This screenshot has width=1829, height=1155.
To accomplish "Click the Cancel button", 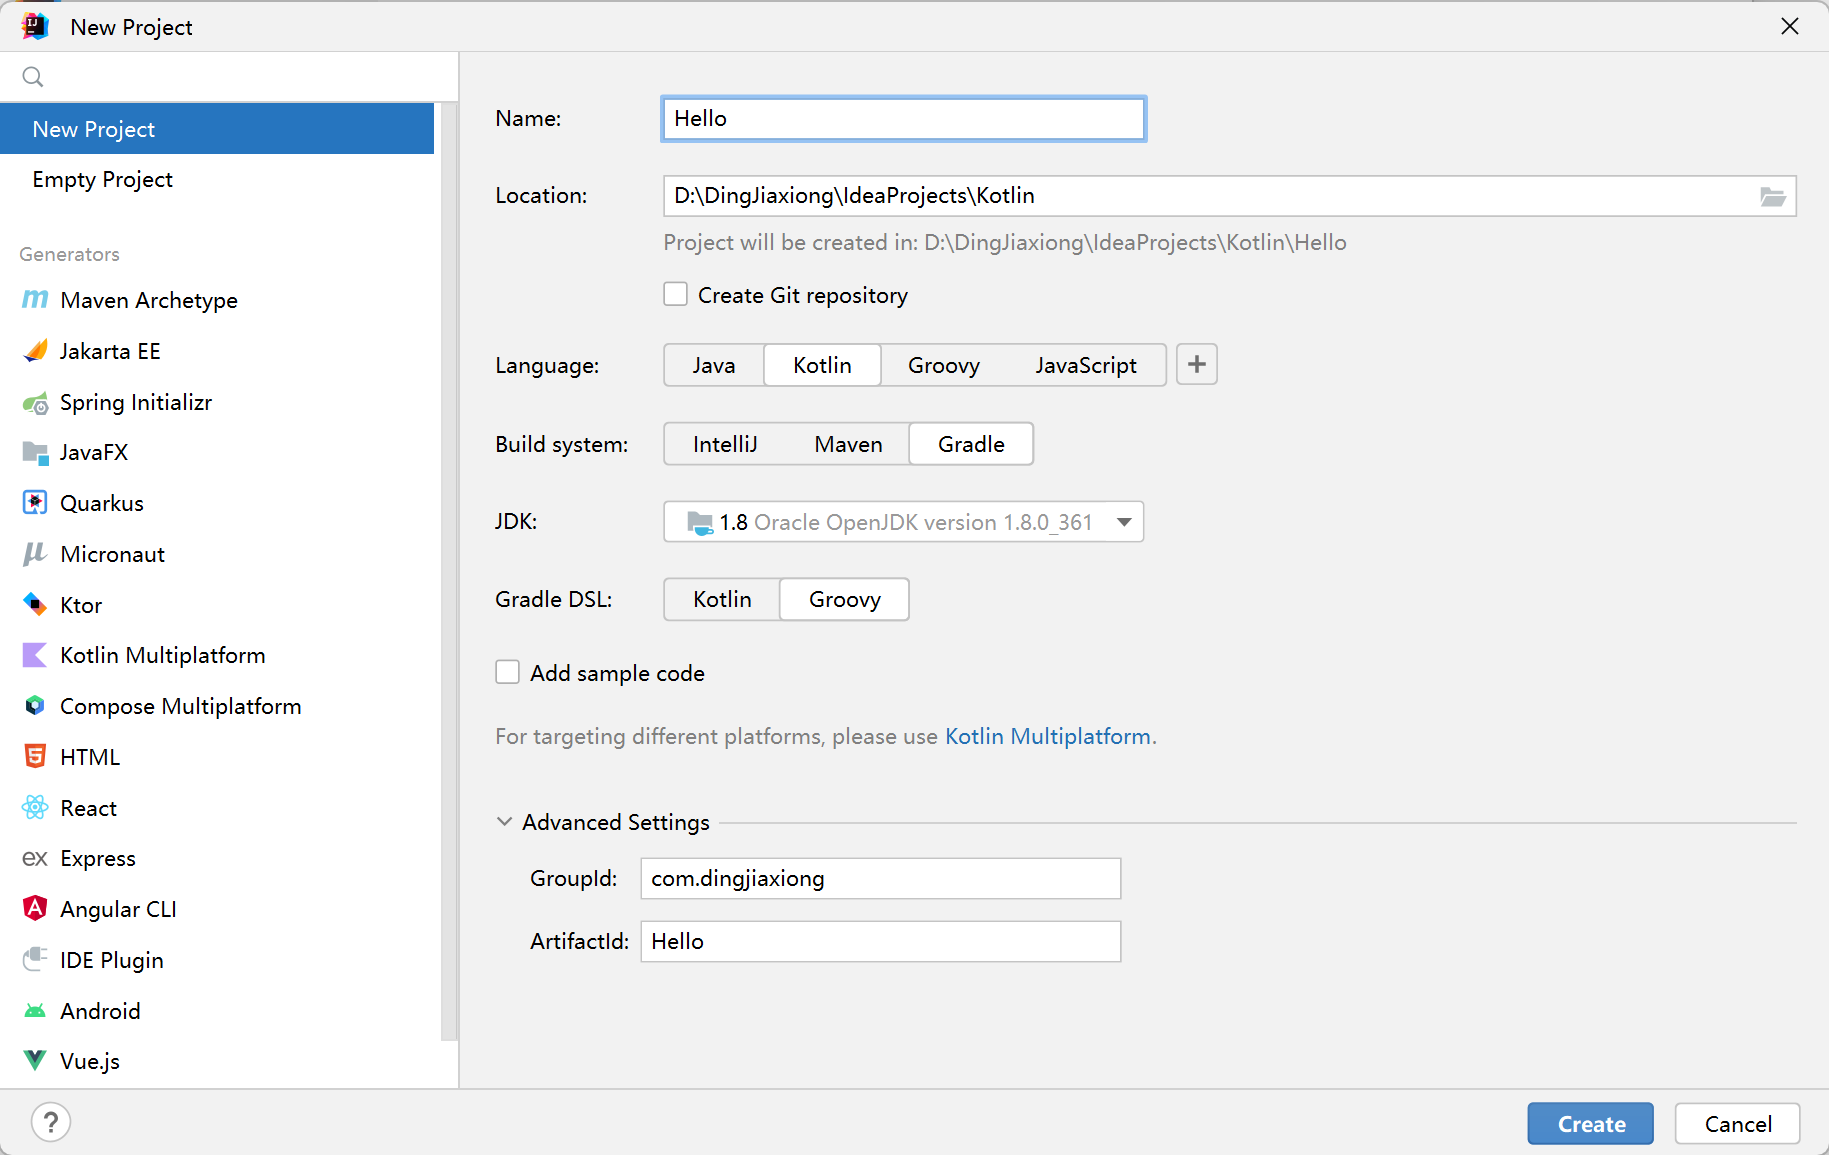I will 1738,1124.
